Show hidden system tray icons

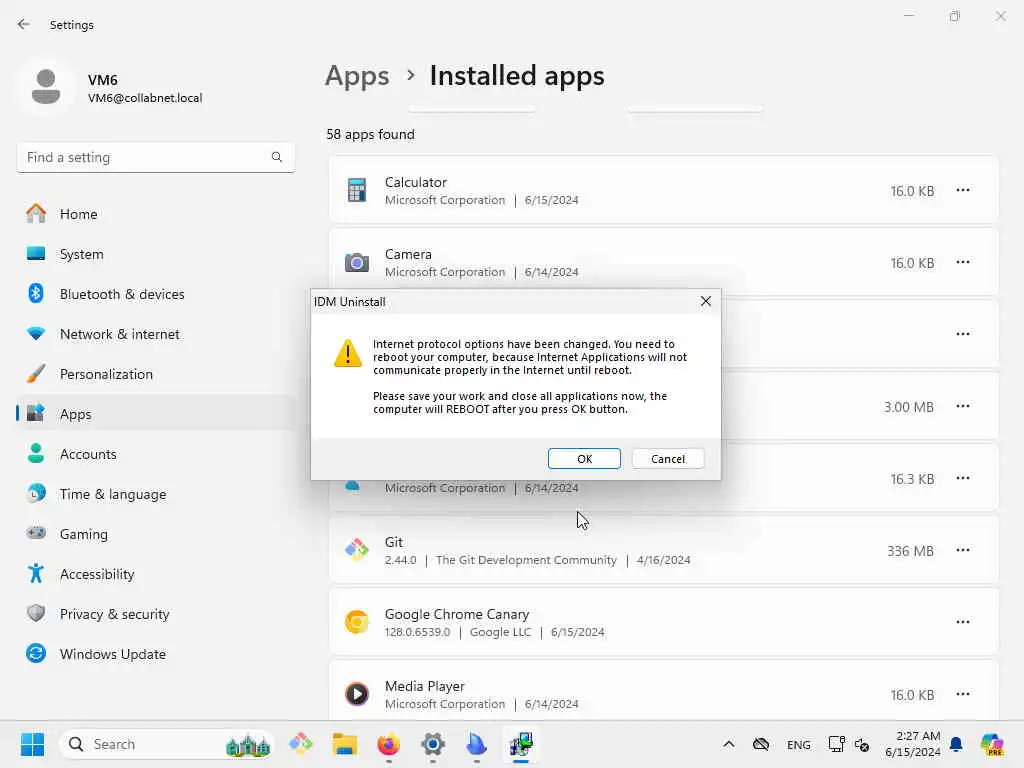coord(729,744)
